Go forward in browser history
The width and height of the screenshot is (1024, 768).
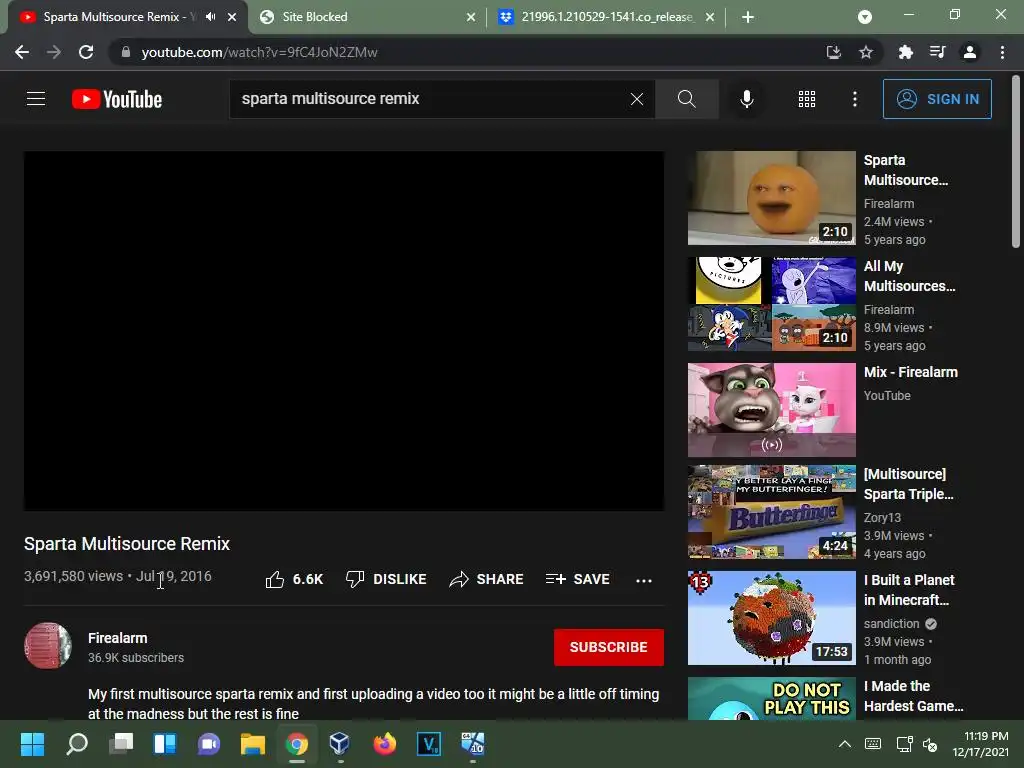54,52
